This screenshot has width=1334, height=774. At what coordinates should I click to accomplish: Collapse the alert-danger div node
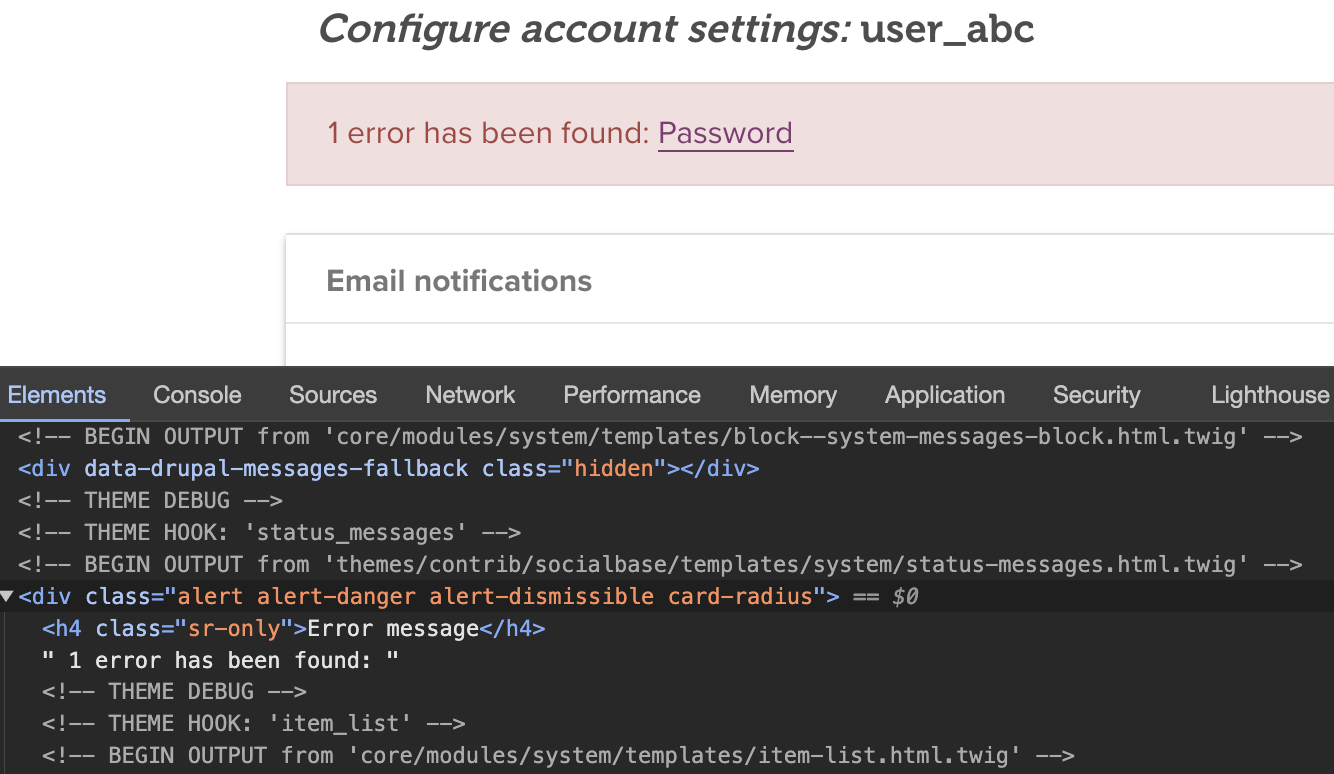(8, 597)
